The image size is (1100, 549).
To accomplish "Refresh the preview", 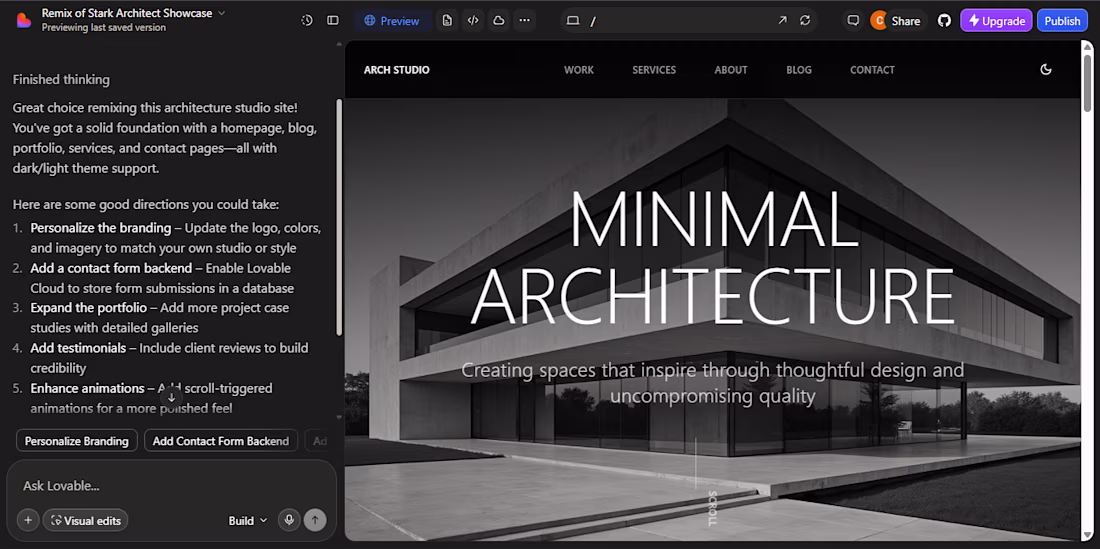I will (805, 20).
